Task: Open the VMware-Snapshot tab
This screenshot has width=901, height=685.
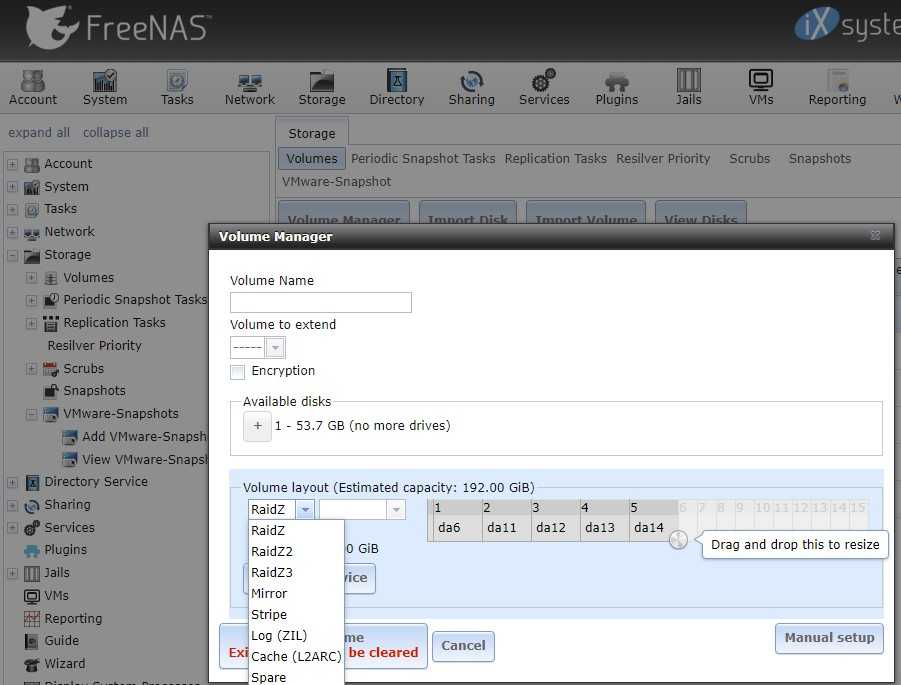Action: [x=336, y=182]
